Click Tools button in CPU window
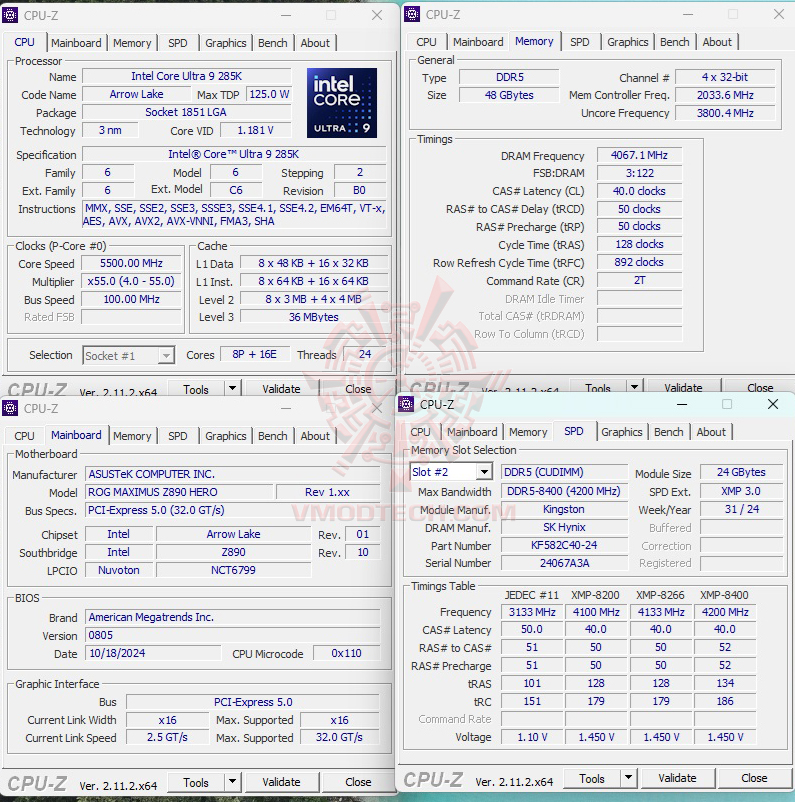795x802 pixels. click(196, 389)
